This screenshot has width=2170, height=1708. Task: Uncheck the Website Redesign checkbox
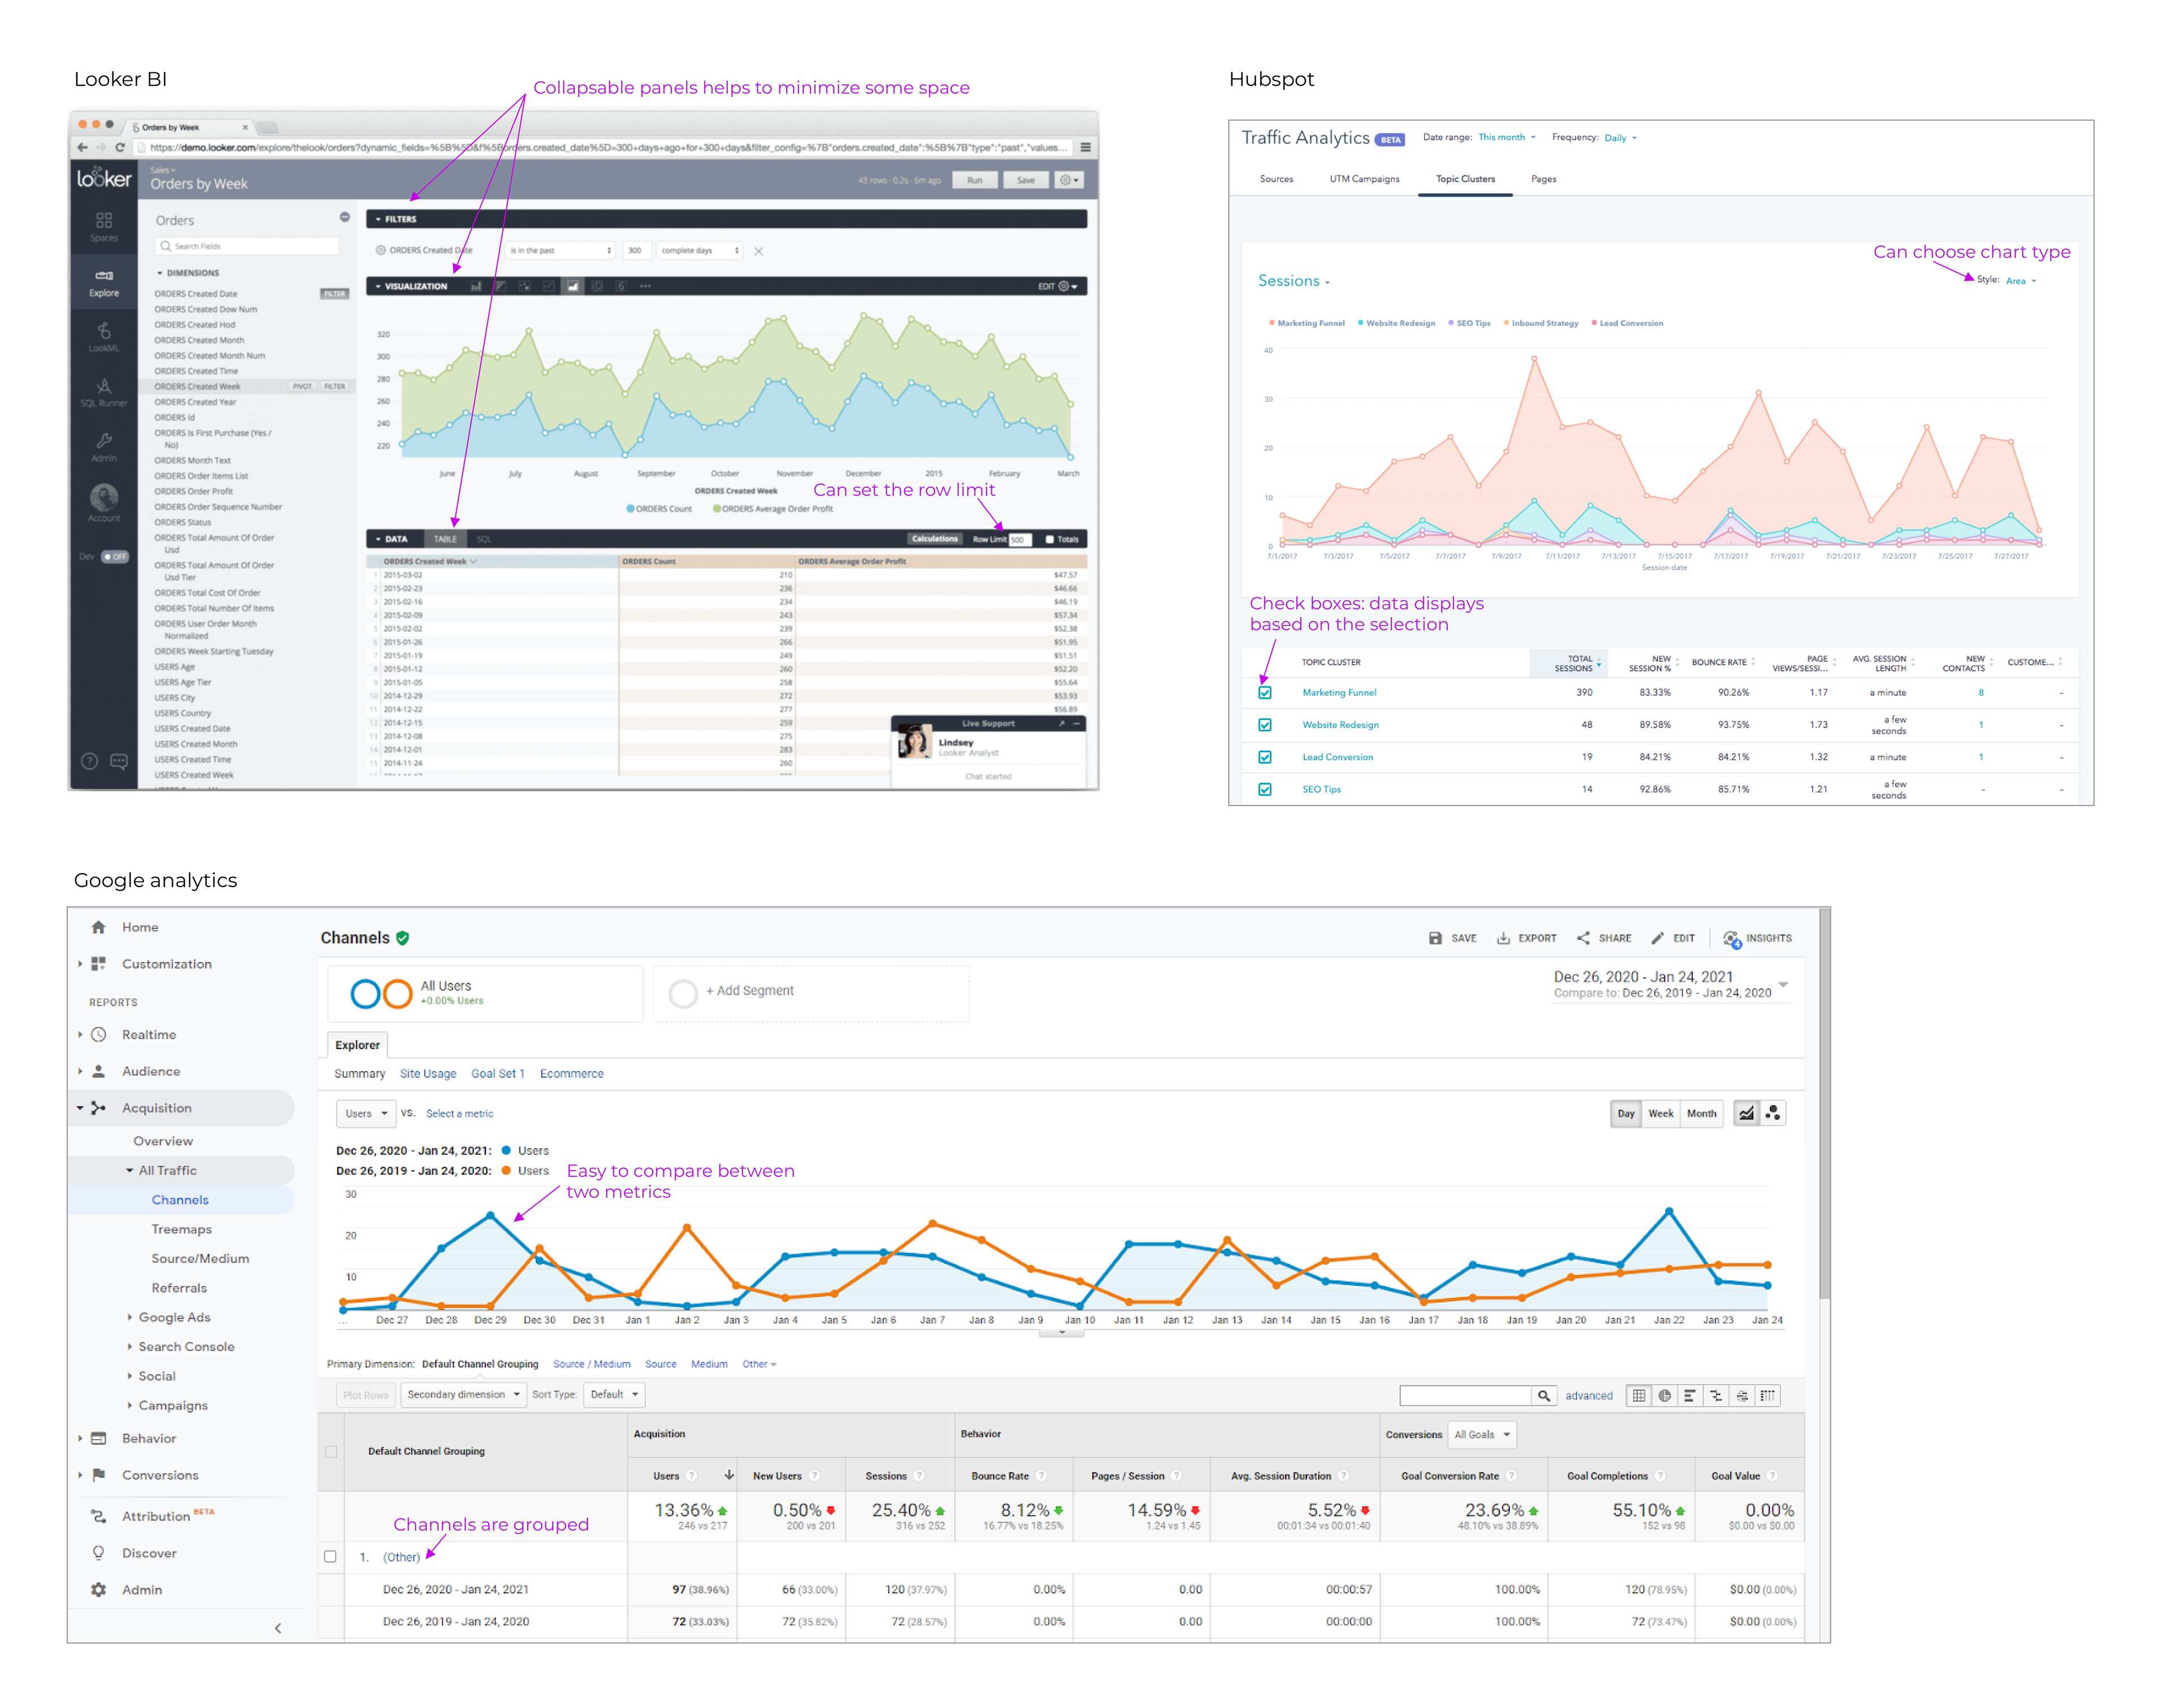coord(1265,725)
